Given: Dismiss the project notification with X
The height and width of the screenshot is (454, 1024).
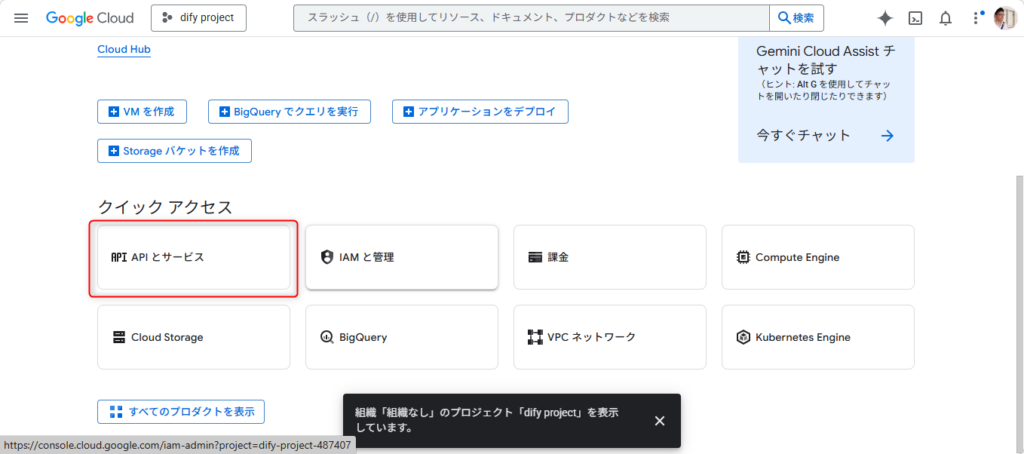Looking at the screenshot, I should coord(659,420).
